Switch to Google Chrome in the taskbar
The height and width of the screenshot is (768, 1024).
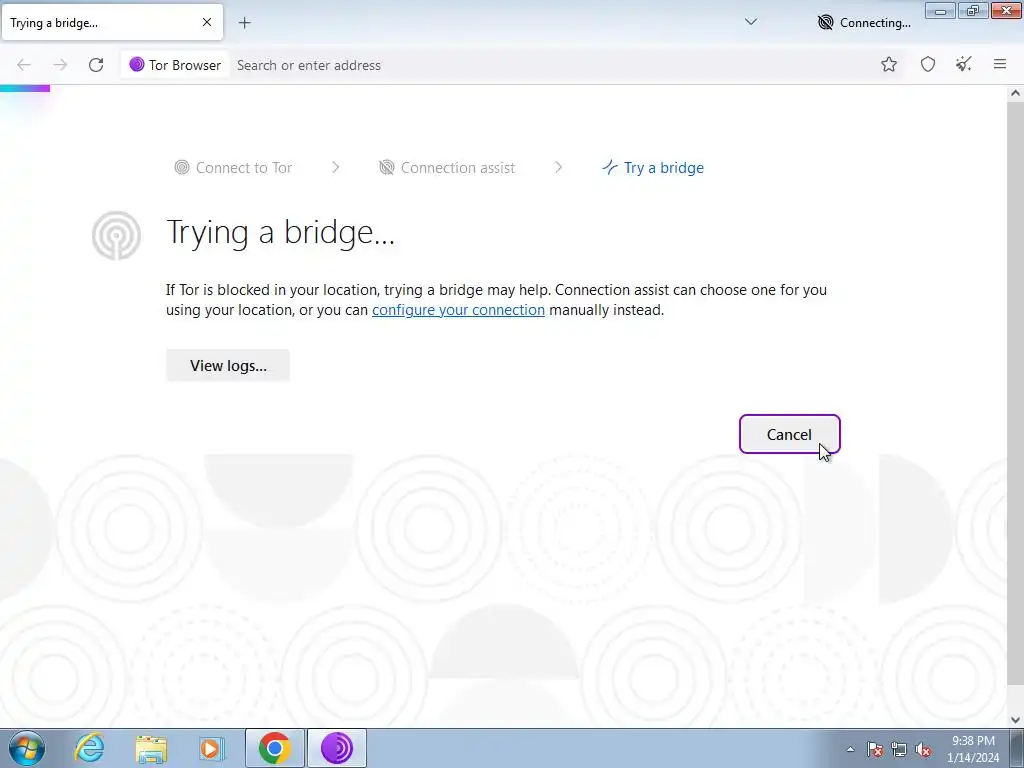point(274,748)
